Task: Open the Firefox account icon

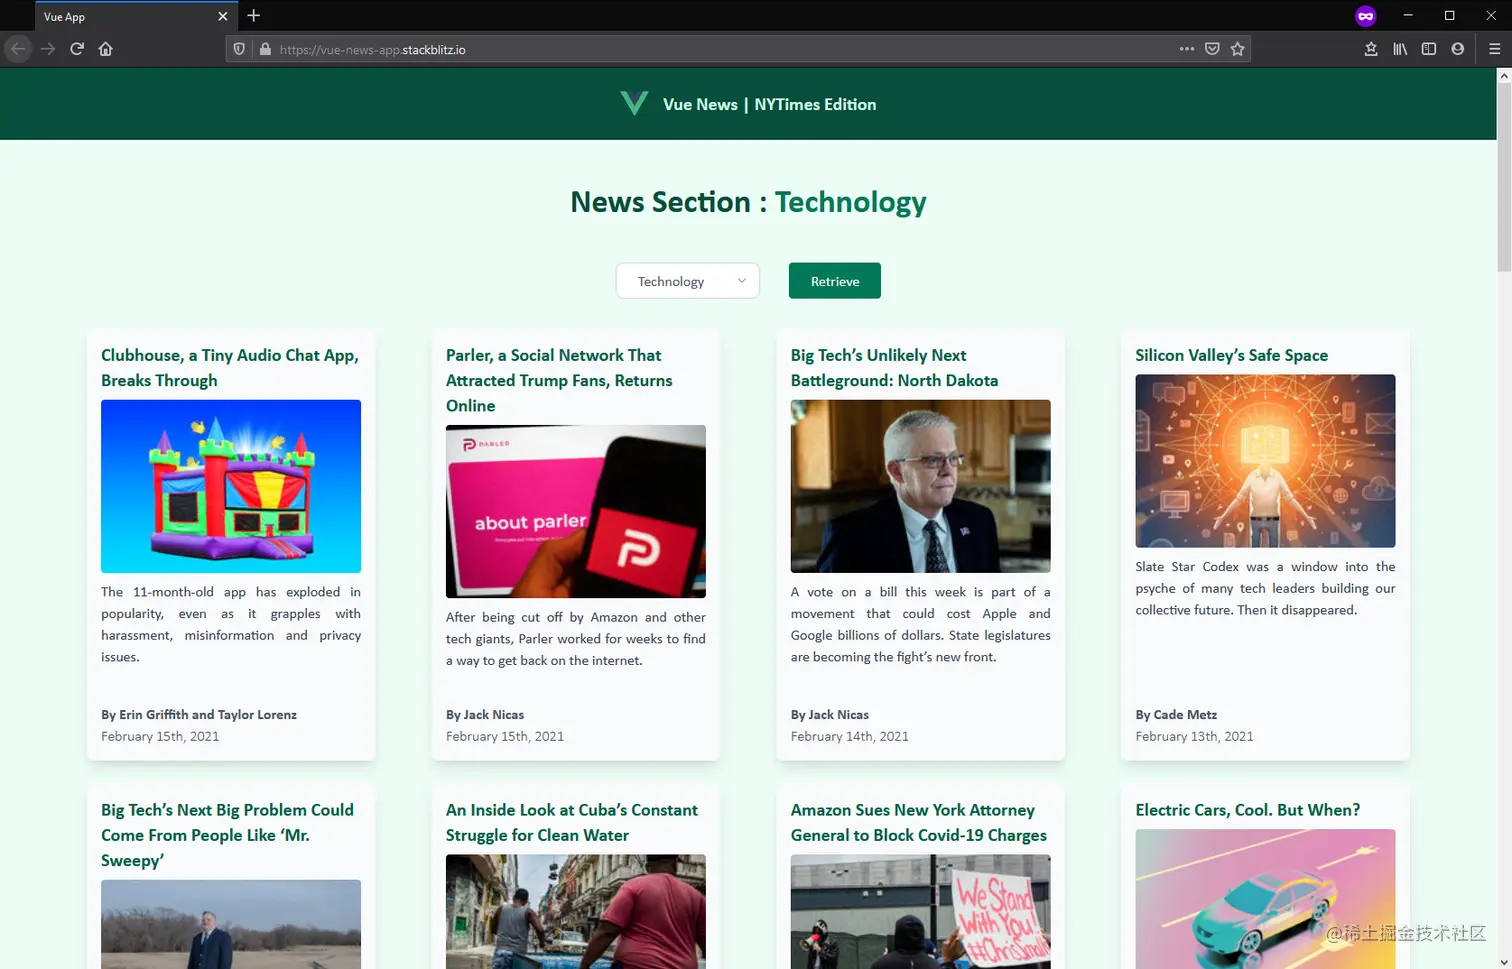Action: point(1458,48)
